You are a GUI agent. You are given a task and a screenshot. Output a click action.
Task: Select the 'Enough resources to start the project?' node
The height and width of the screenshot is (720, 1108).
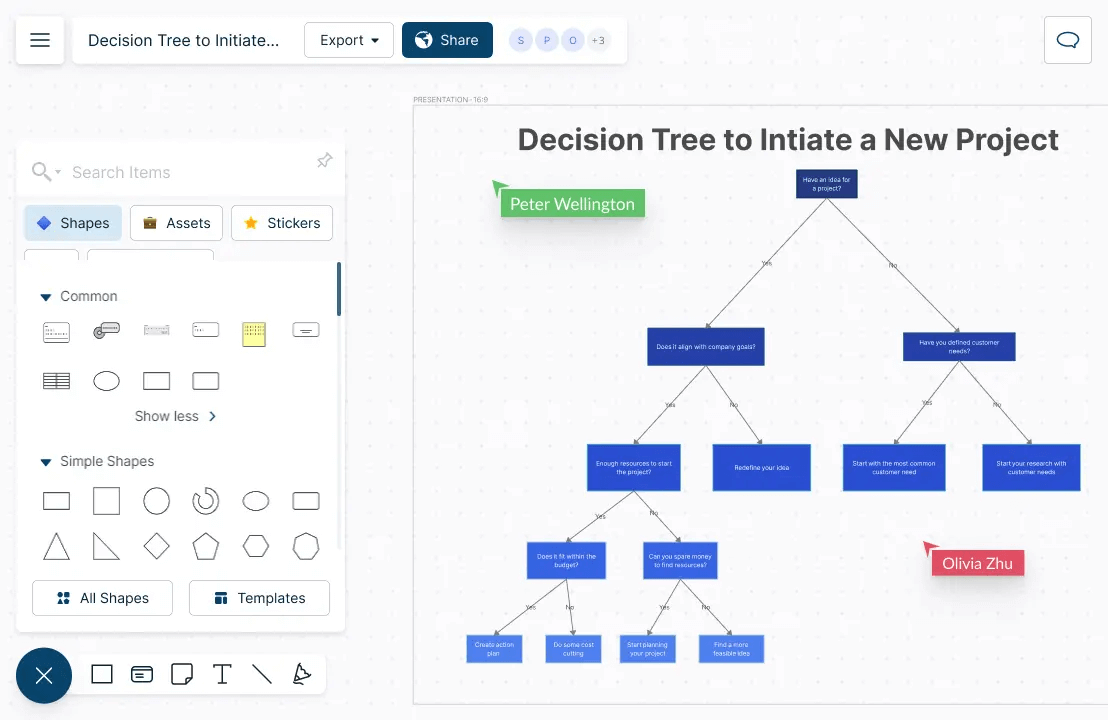pyautogui.click(x=634, y=467)
